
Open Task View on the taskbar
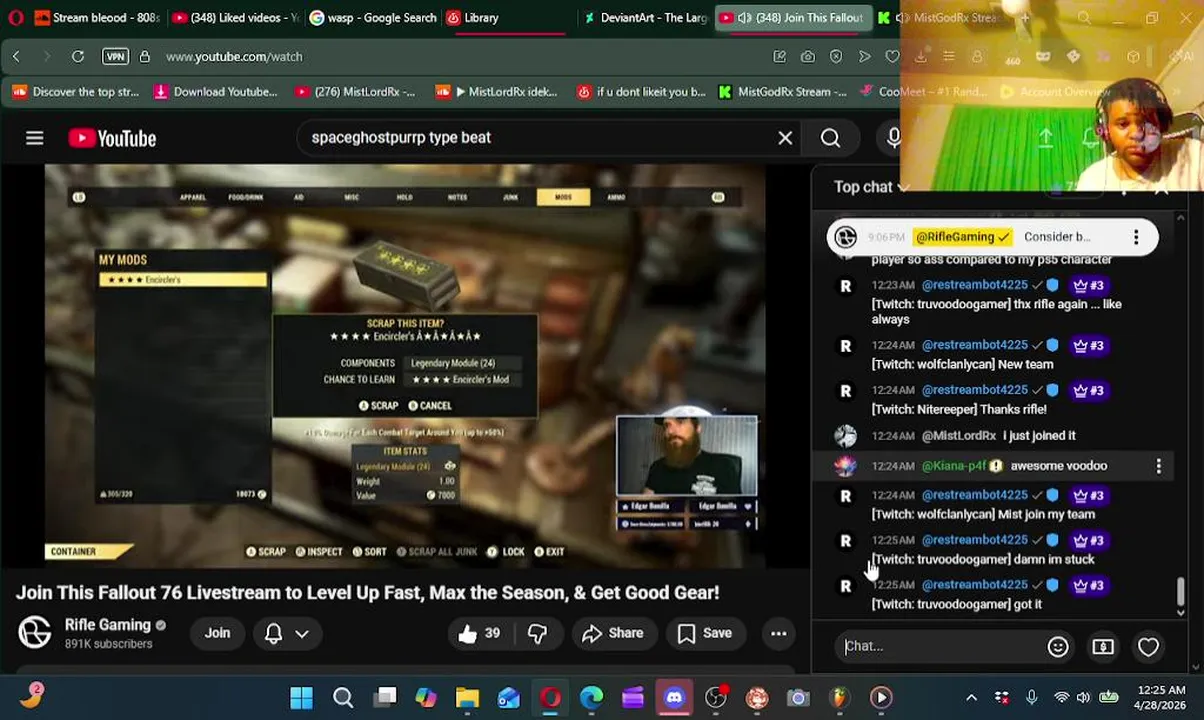point(385,698)
